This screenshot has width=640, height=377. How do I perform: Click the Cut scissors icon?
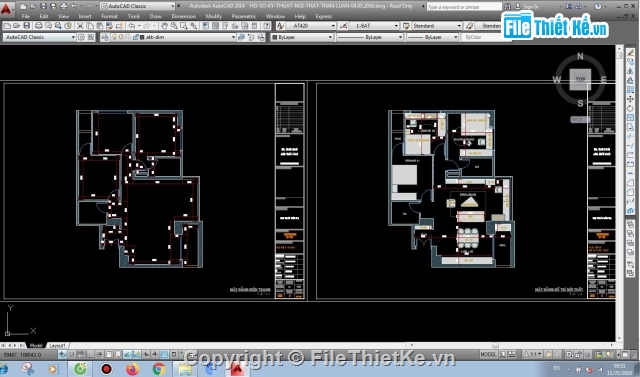[x=80, y=26]
